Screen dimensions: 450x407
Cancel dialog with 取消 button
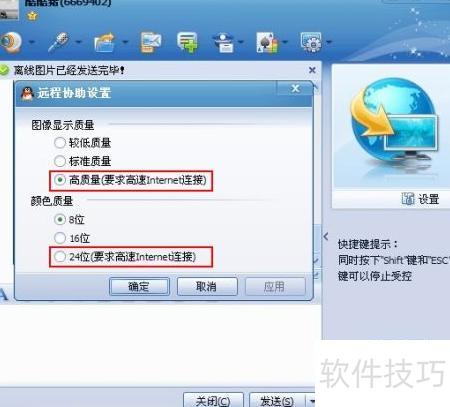click(207, 286)
